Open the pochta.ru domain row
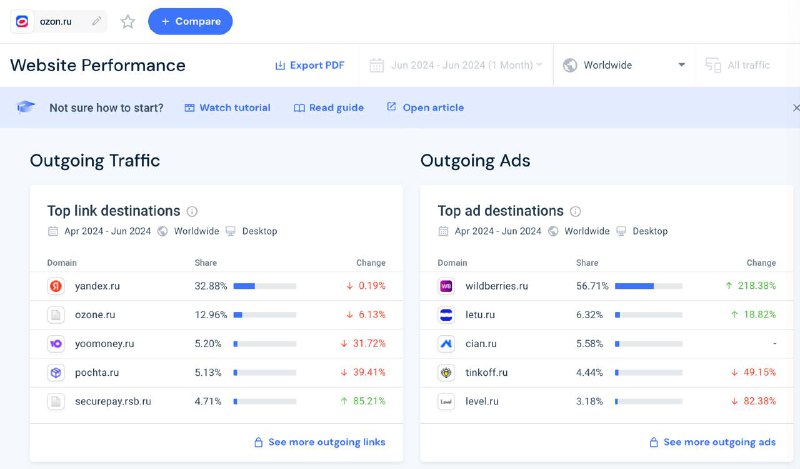 click(216, 373)
